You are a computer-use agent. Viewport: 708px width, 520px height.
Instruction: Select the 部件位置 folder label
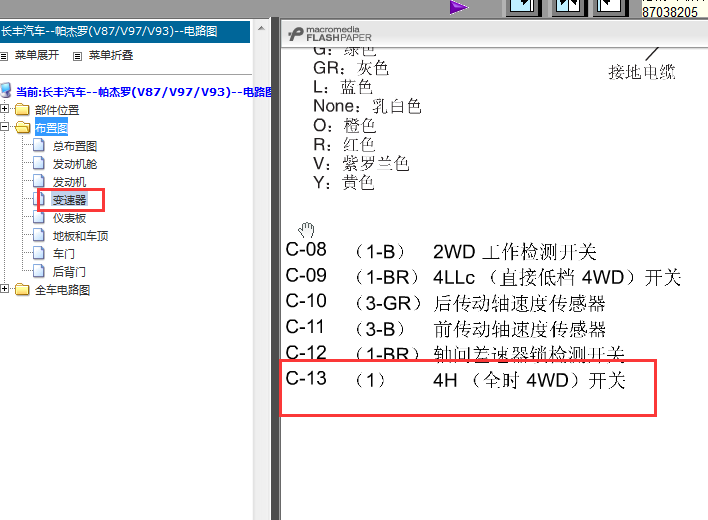click(57, 110)
